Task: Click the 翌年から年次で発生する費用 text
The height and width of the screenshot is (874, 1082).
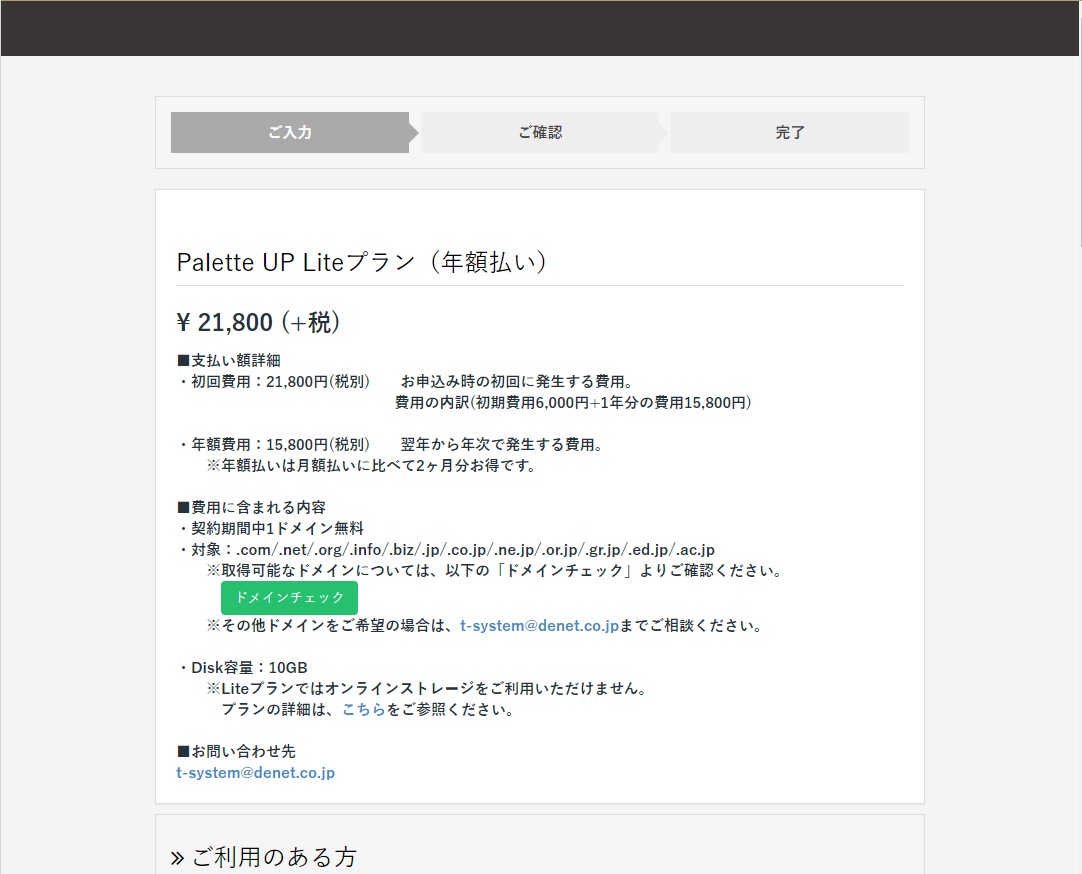Action: [x=502, y=444]
